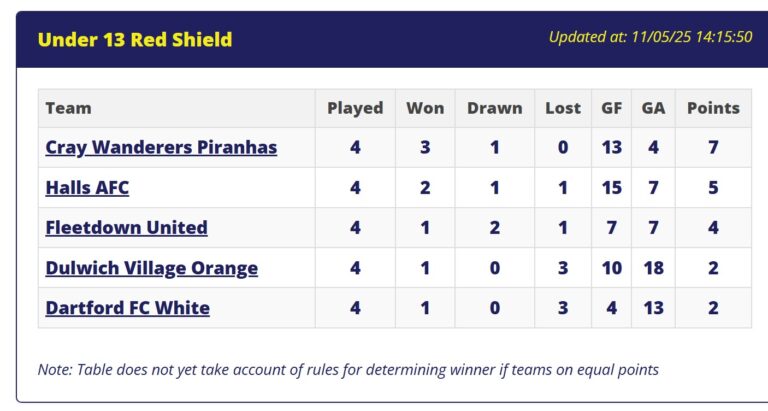Click the Won column header

click(425, 108)
